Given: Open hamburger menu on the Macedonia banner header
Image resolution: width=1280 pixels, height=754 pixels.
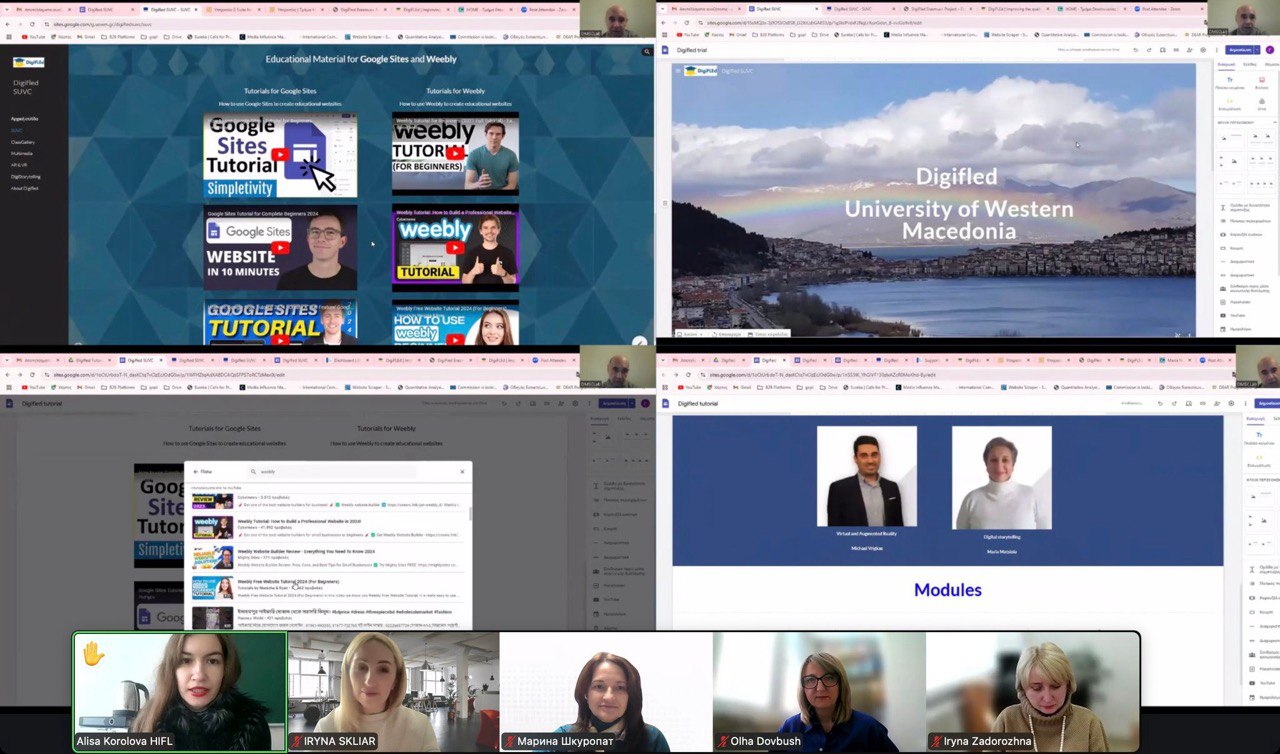Looking at the screenshot, I should coord(678,71).
